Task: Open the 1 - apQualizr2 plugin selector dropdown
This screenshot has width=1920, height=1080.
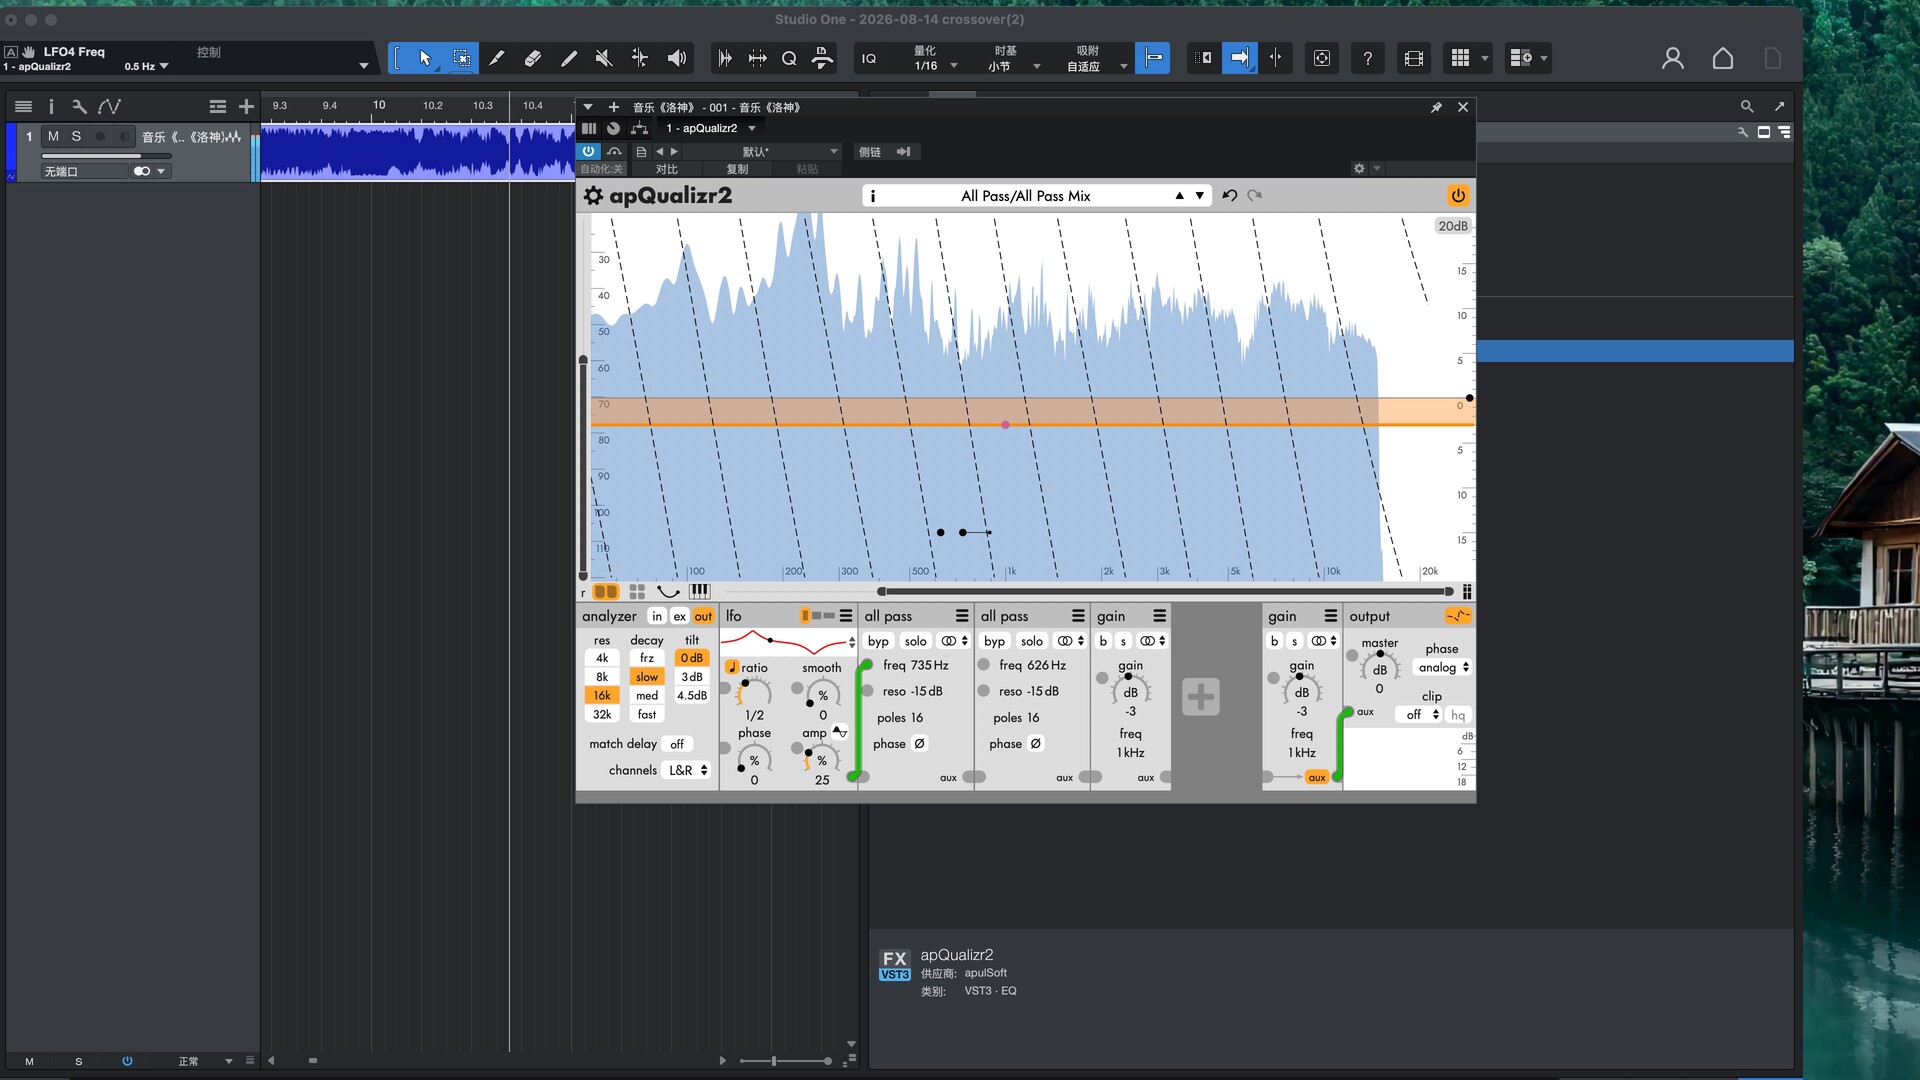Action: coord(711,128)
